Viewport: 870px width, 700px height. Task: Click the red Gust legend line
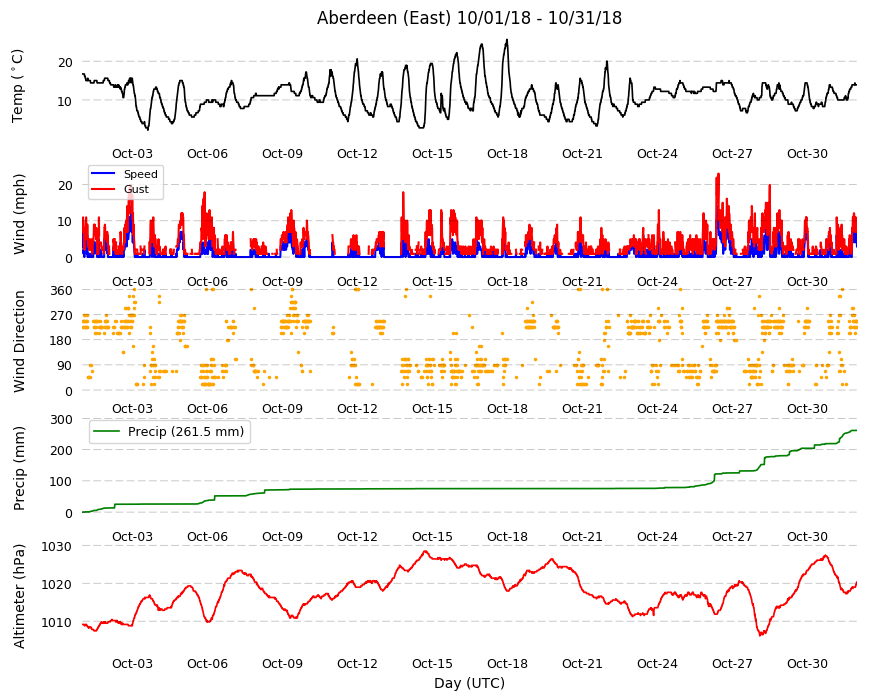(x=103, y=189)
